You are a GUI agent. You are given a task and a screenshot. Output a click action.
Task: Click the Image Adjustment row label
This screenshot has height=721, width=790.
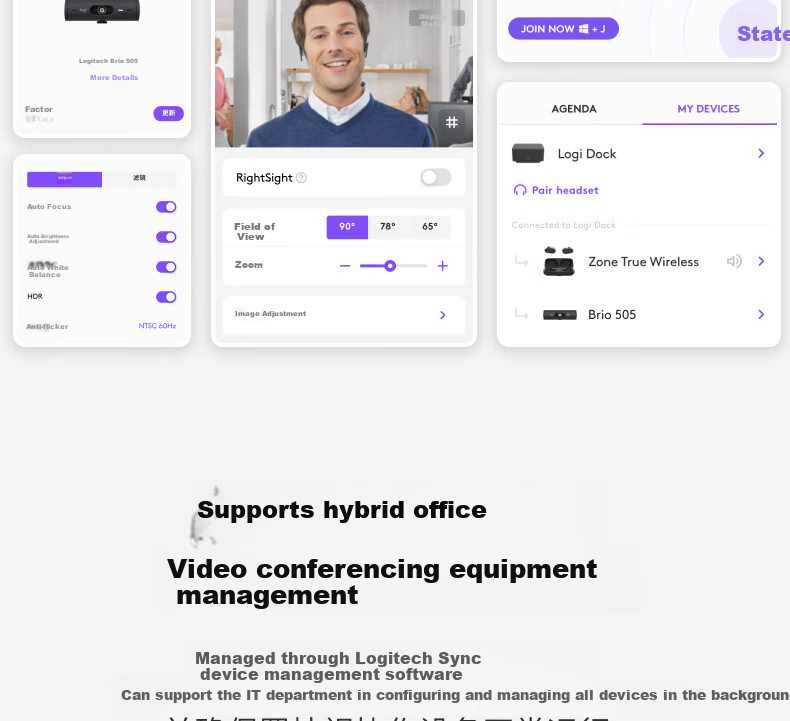pyautogui.click(x=270, y=313)
